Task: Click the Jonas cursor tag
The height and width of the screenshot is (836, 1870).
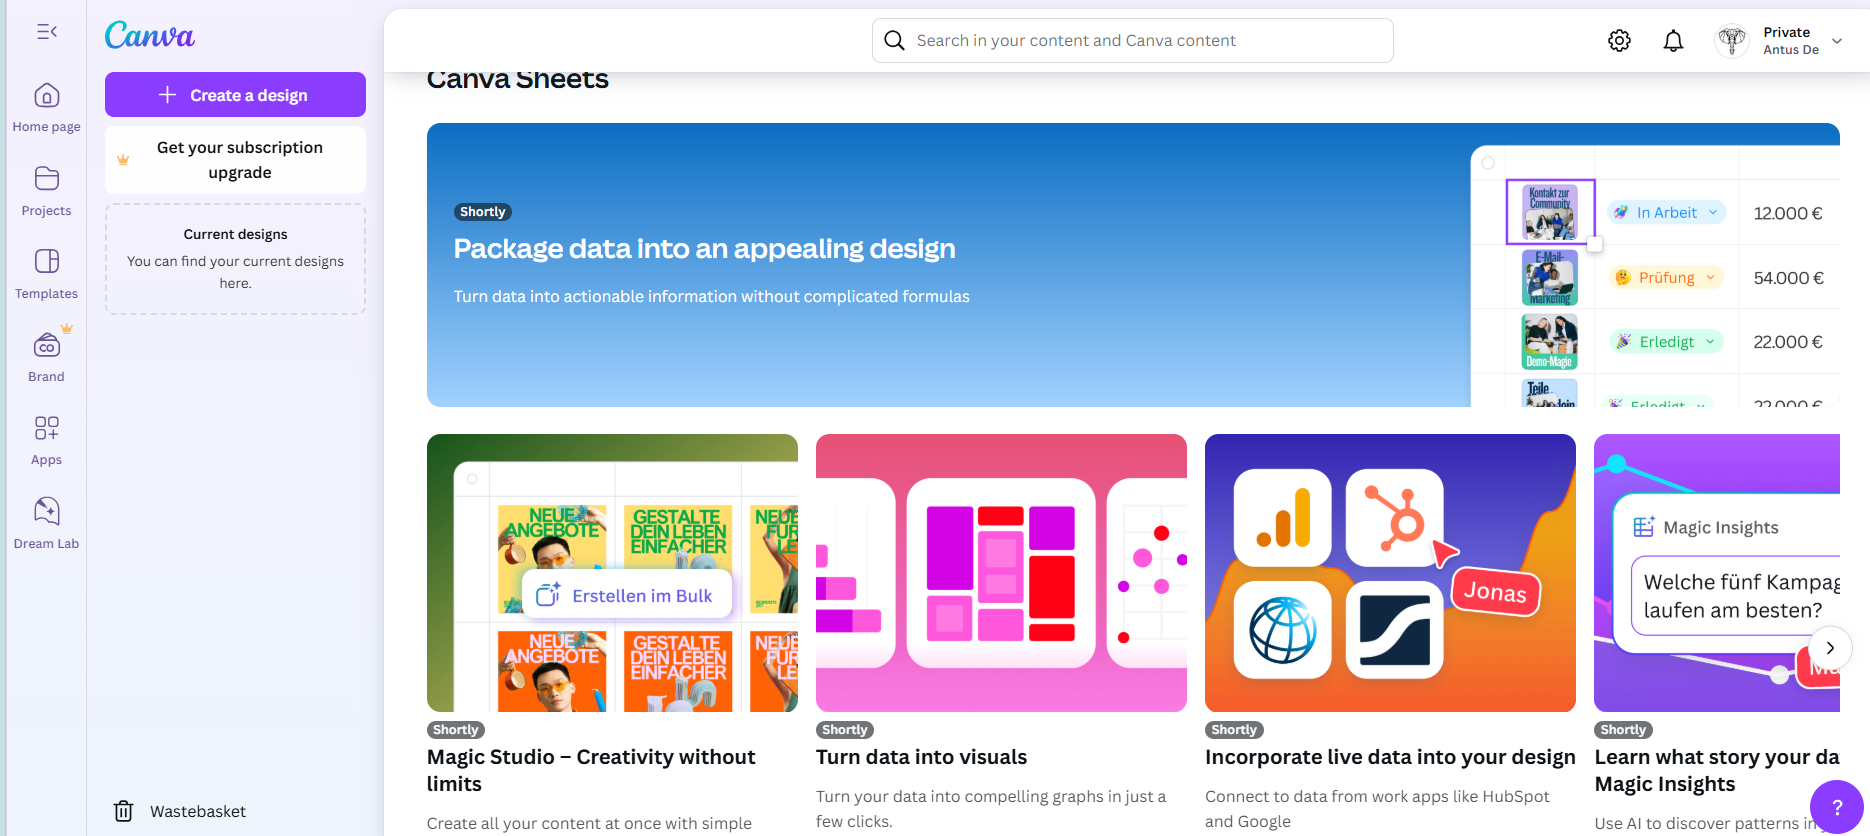Action: pos(1495,592)
